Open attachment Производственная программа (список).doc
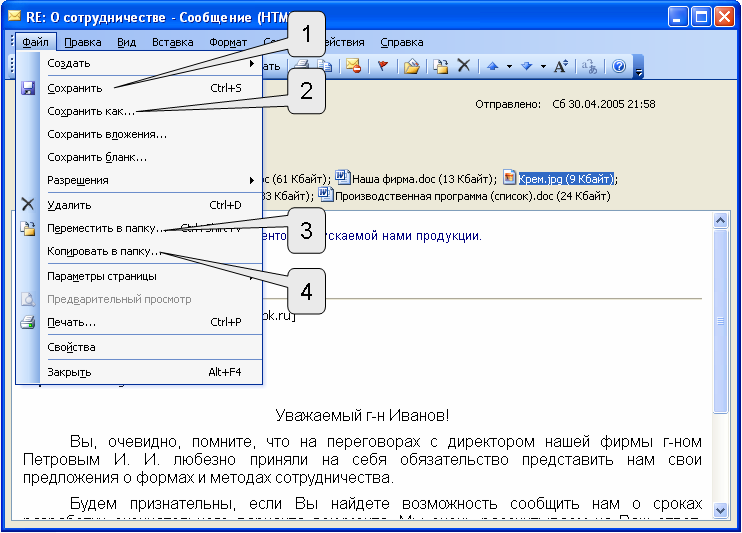 coord(464,195)
